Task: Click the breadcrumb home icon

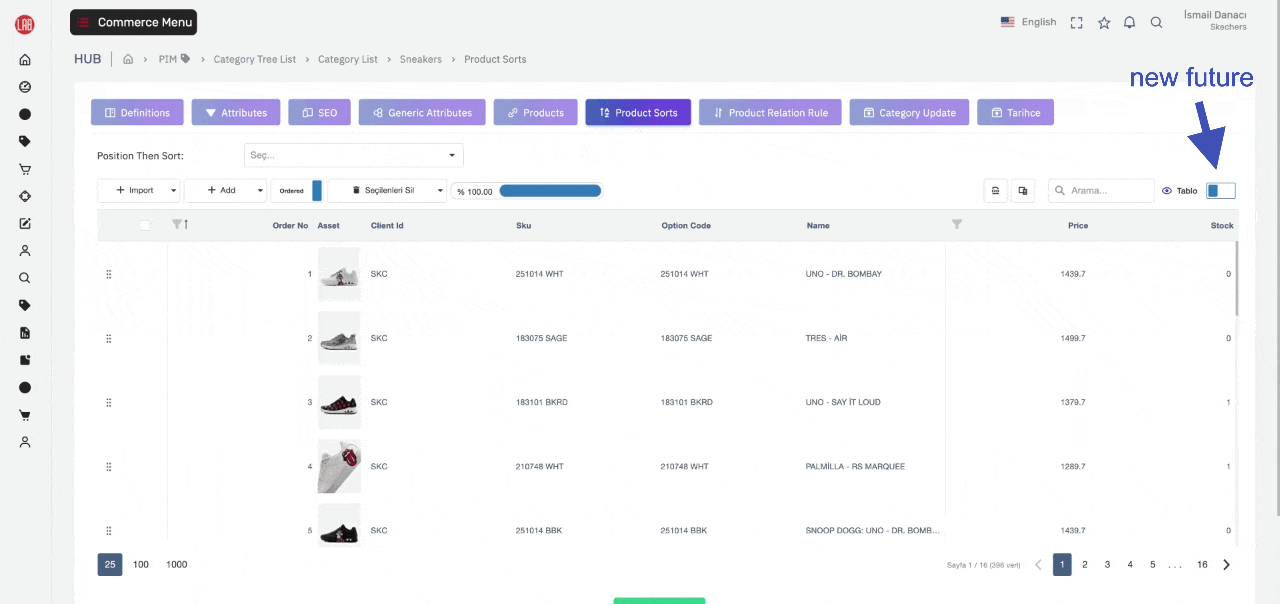Action: [x=128, y=59]
